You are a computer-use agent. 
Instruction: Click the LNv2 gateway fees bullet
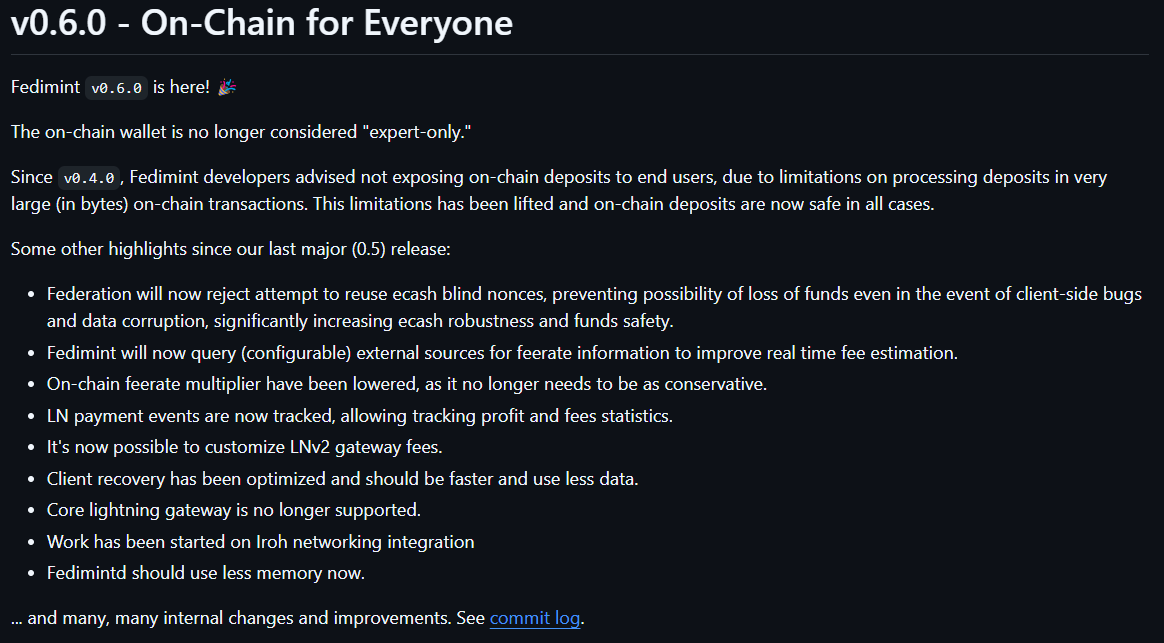coord(244,447)
